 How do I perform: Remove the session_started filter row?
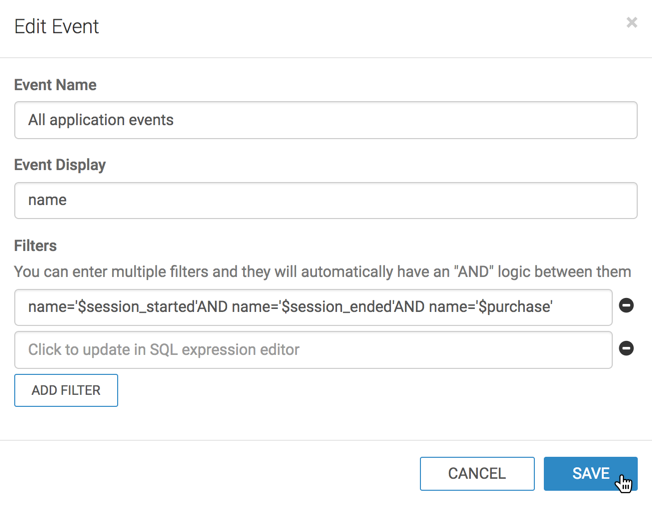(626, 305)
